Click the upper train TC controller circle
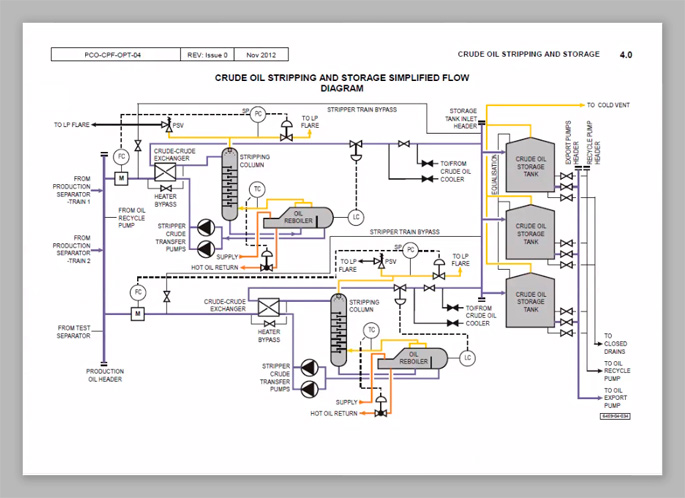The image size is (685, 498). coord(257,189)
